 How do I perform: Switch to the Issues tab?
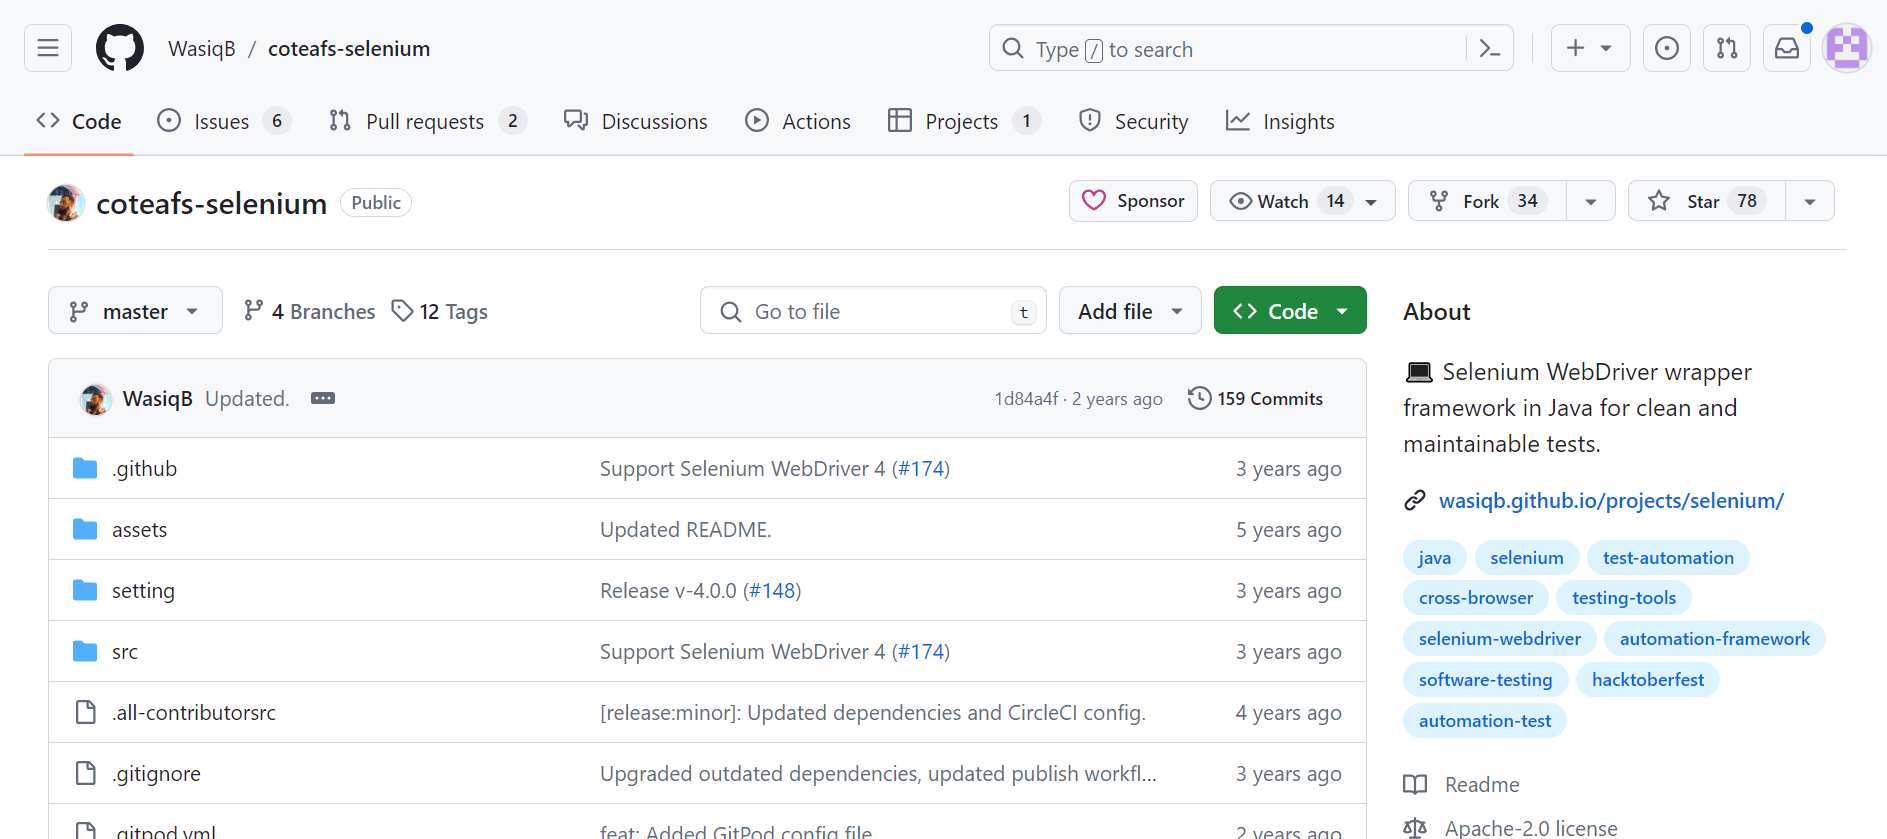(222, 121)
